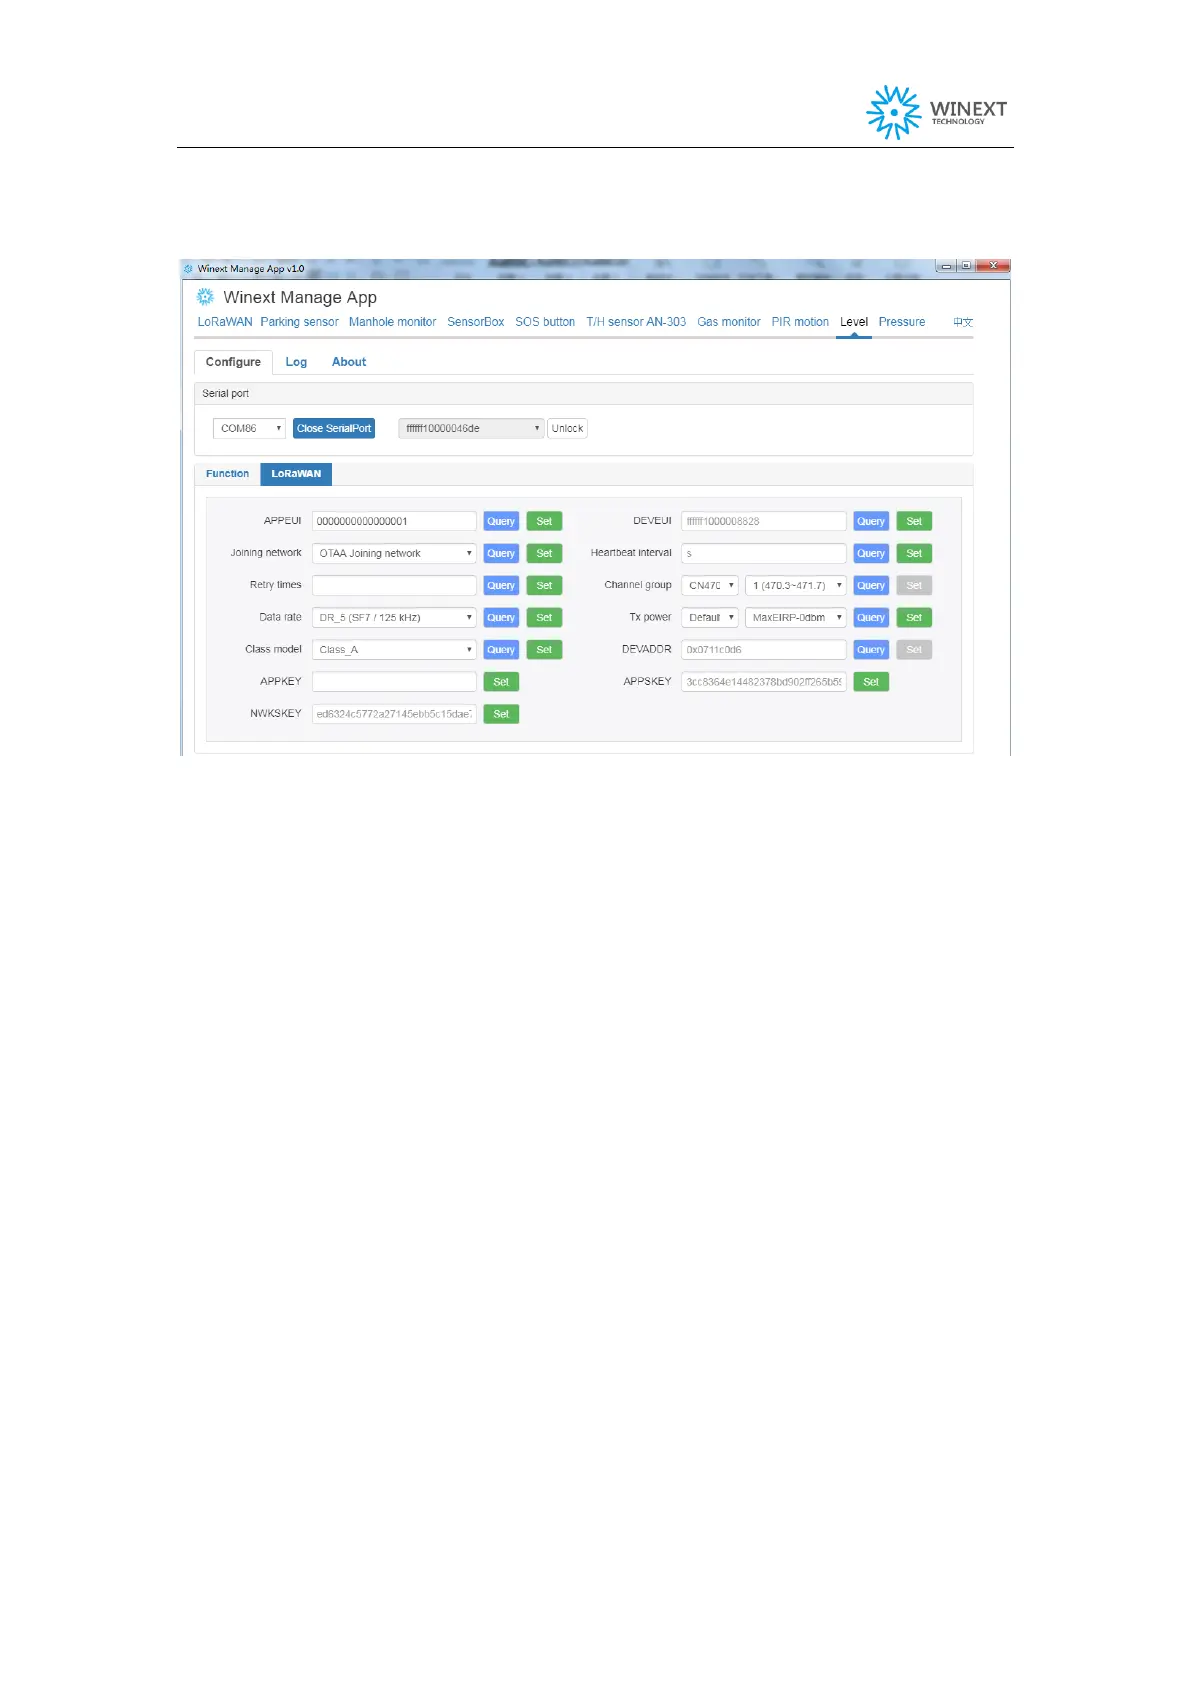
Task: Select the LoRaWAN sub-tab
Action: pos(296,474)
